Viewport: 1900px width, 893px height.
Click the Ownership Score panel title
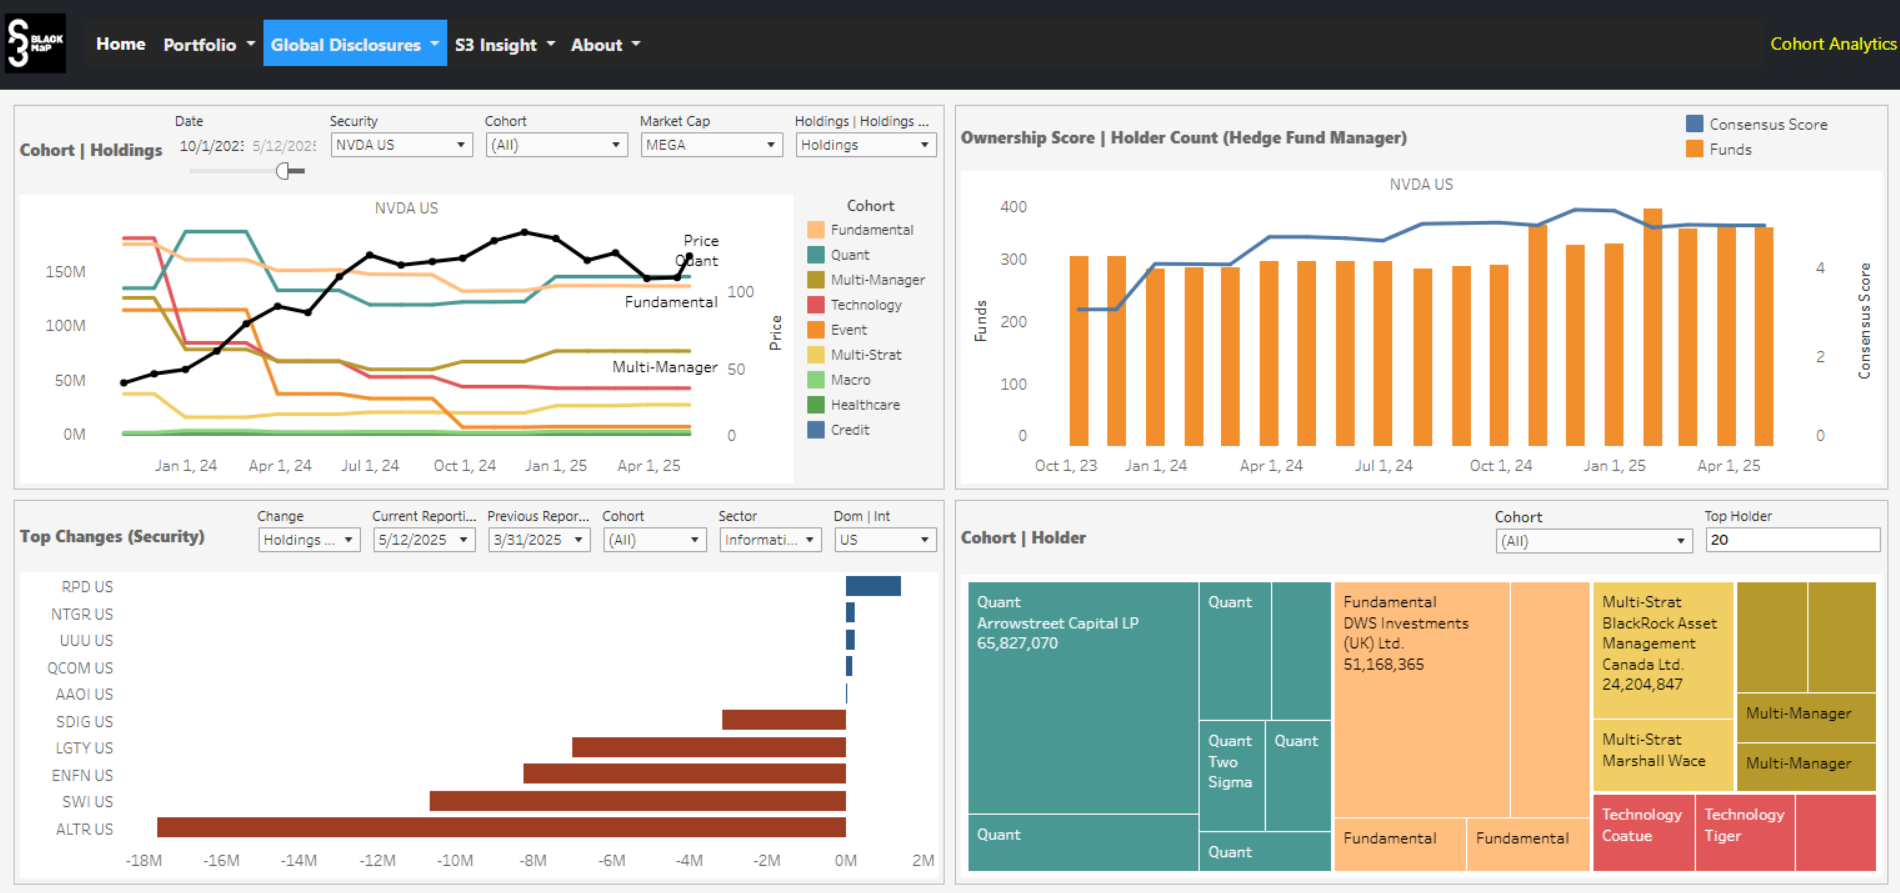click(1184, 137)
